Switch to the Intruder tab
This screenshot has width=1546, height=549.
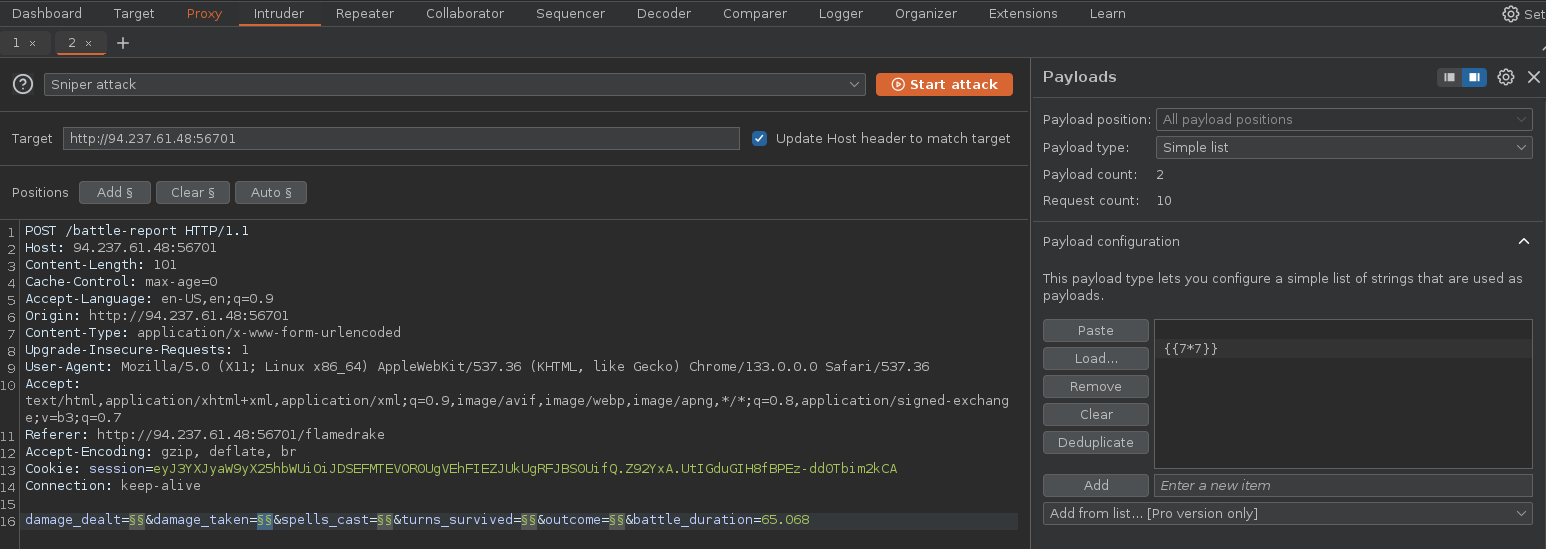279,14
